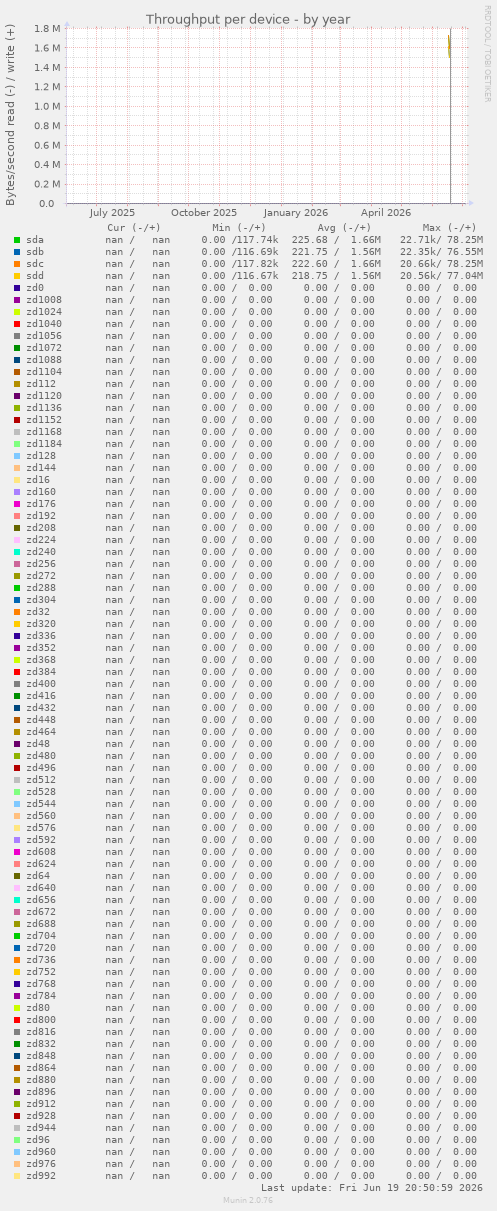Select the zd1184 legend entry

44,444
